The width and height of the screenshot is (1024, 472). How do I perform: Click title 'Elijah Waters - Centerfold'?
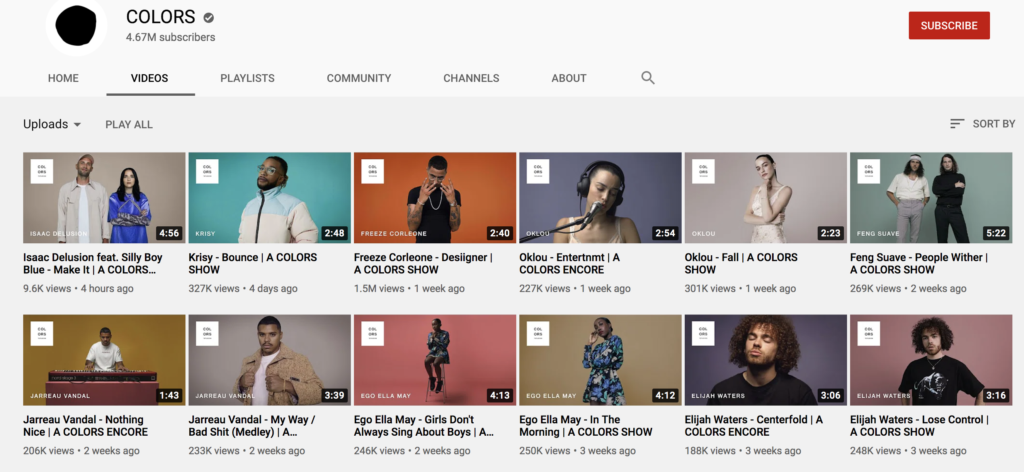point(754,426)
